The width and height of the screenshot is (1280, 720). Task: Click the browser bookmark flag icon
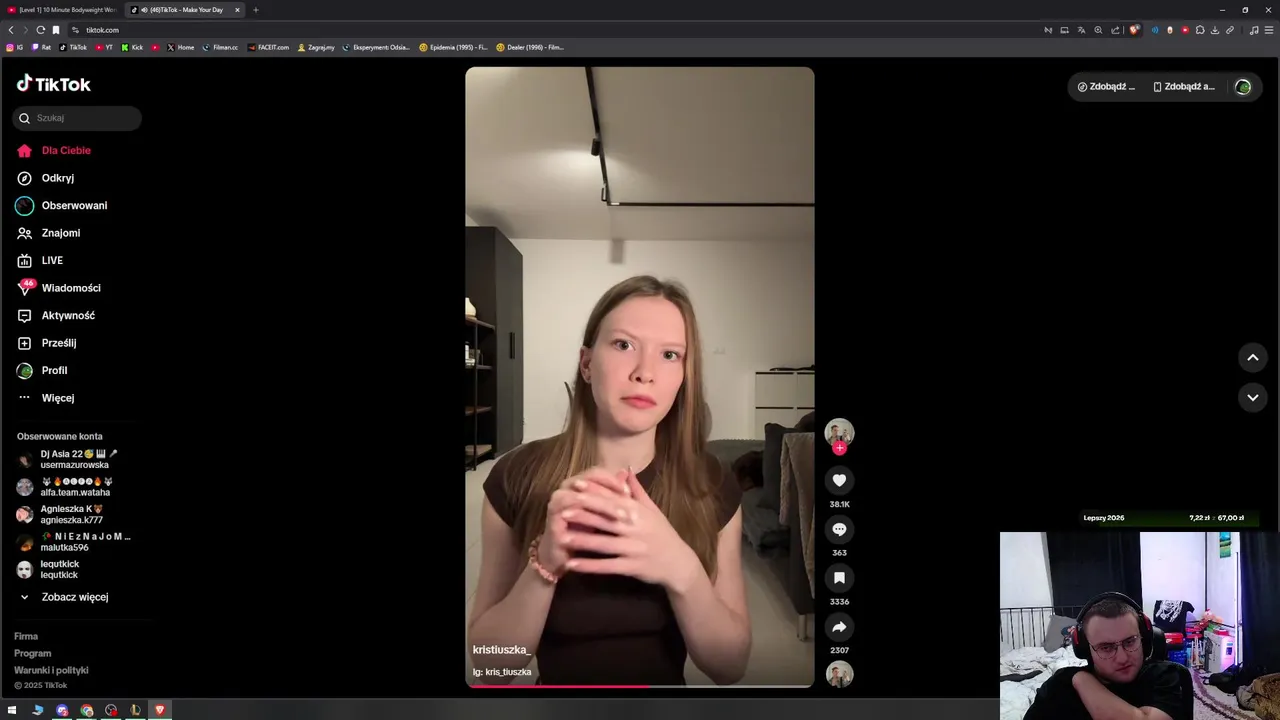click(x=56, y=30)
